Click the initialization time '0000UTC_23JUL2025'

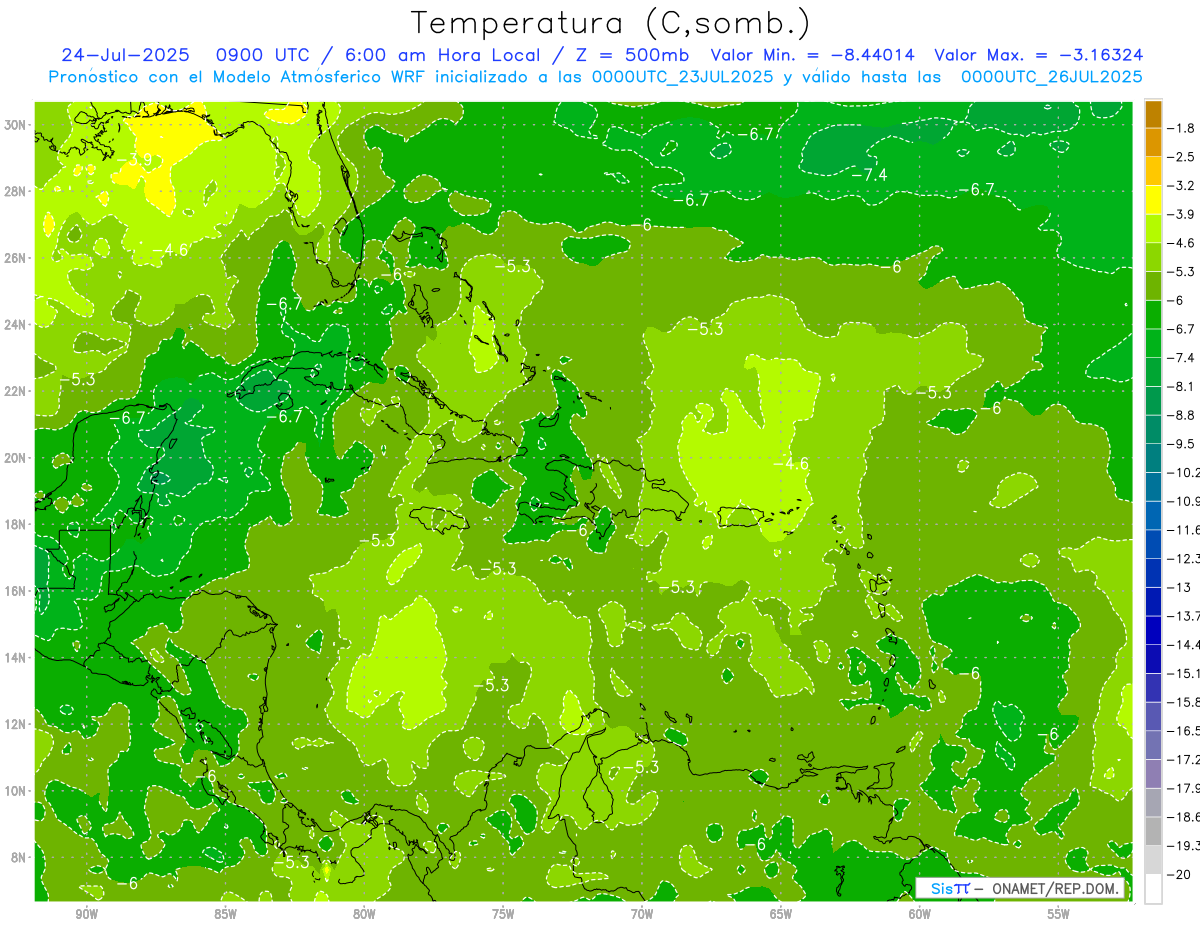click(x=683, y=76)
